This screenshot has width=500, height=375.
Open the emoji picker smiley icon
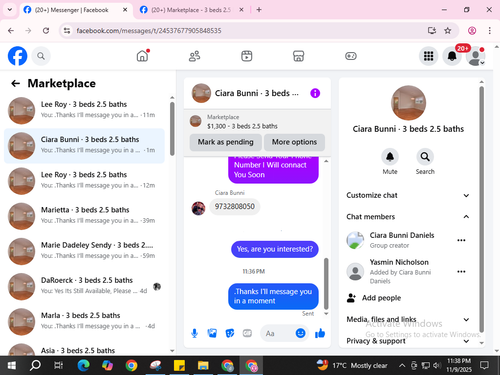pos(300,333)
